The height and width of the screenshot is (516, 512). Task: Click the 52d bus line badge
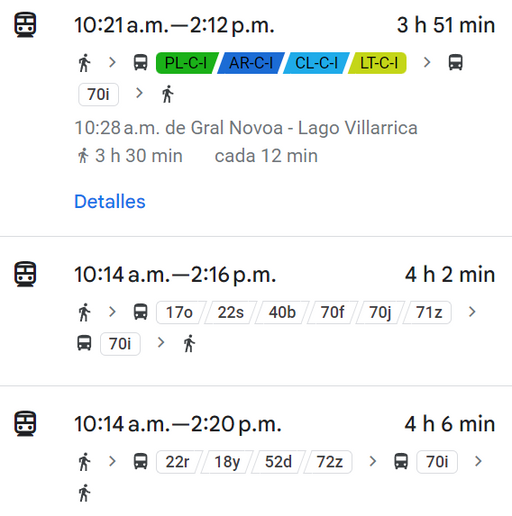[278, 462]
